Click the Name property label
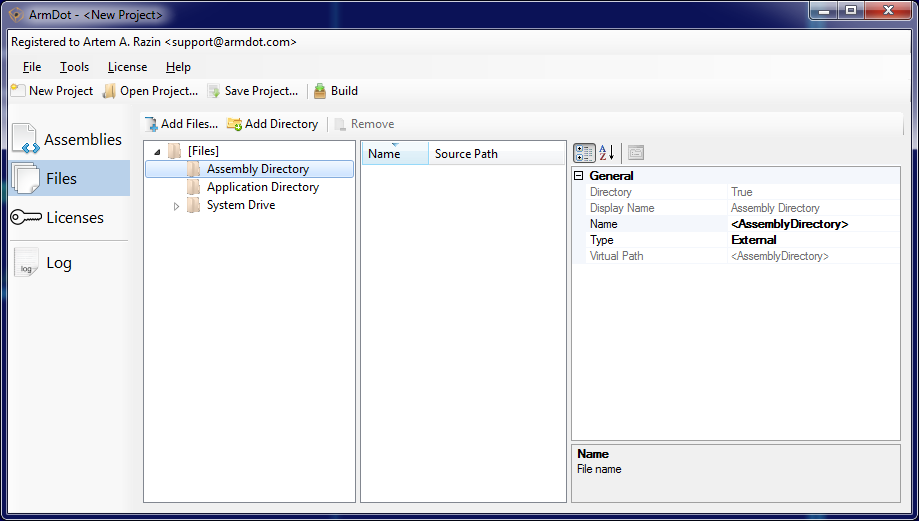Screen dimensions: 919x521 (604, 224)
